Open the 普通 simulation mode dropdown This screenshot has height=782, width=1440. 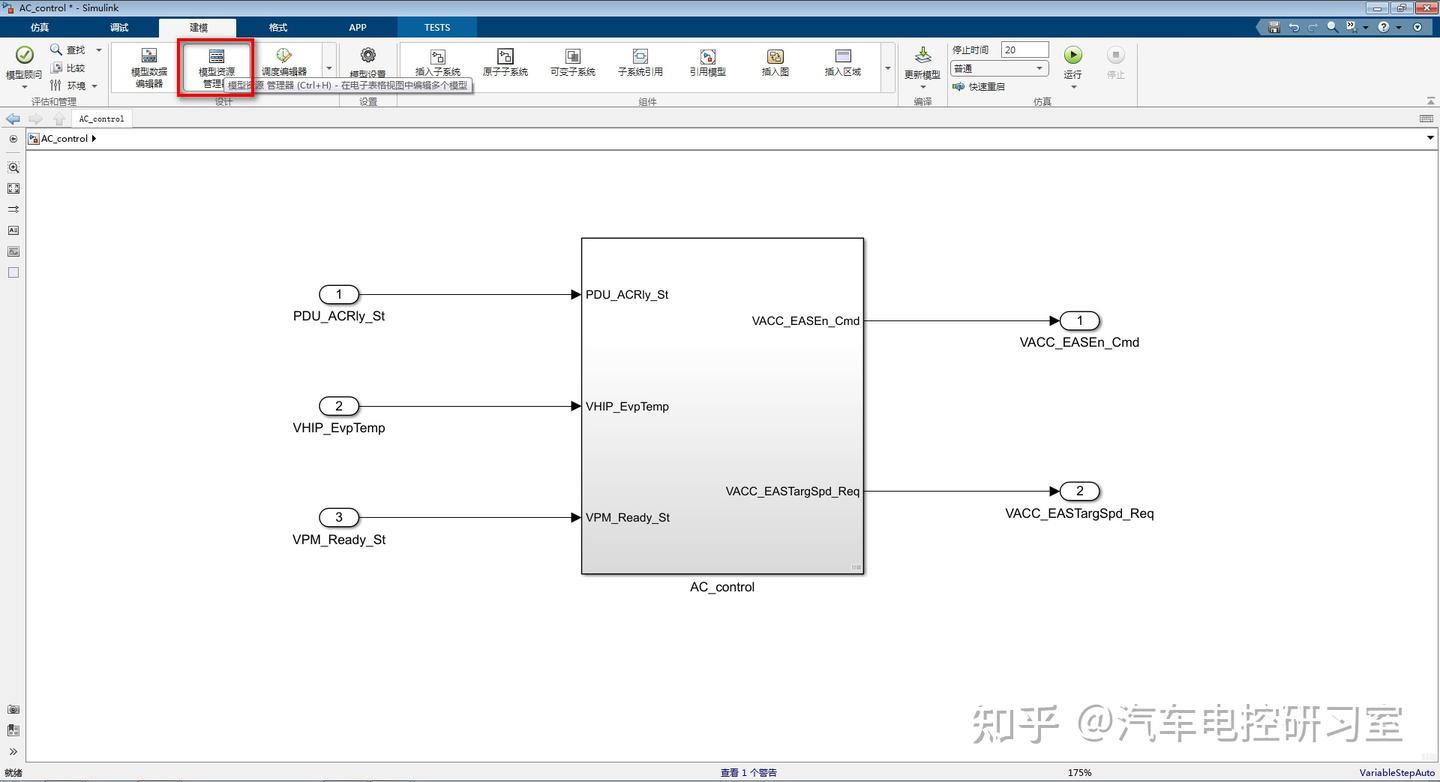pos(998,68)
